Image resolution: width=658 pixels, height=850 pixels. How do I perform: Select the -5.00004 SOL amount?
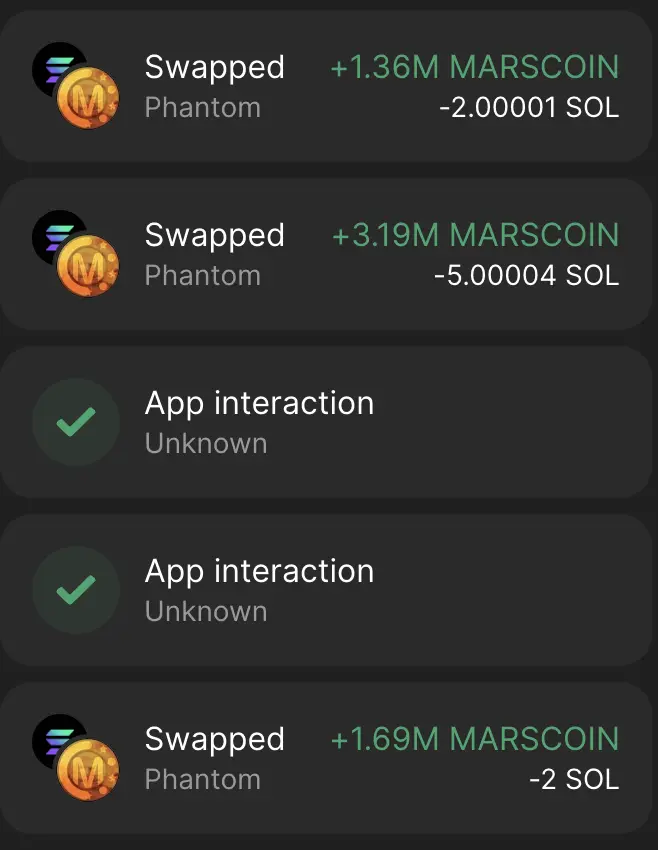tap(527, 275)
